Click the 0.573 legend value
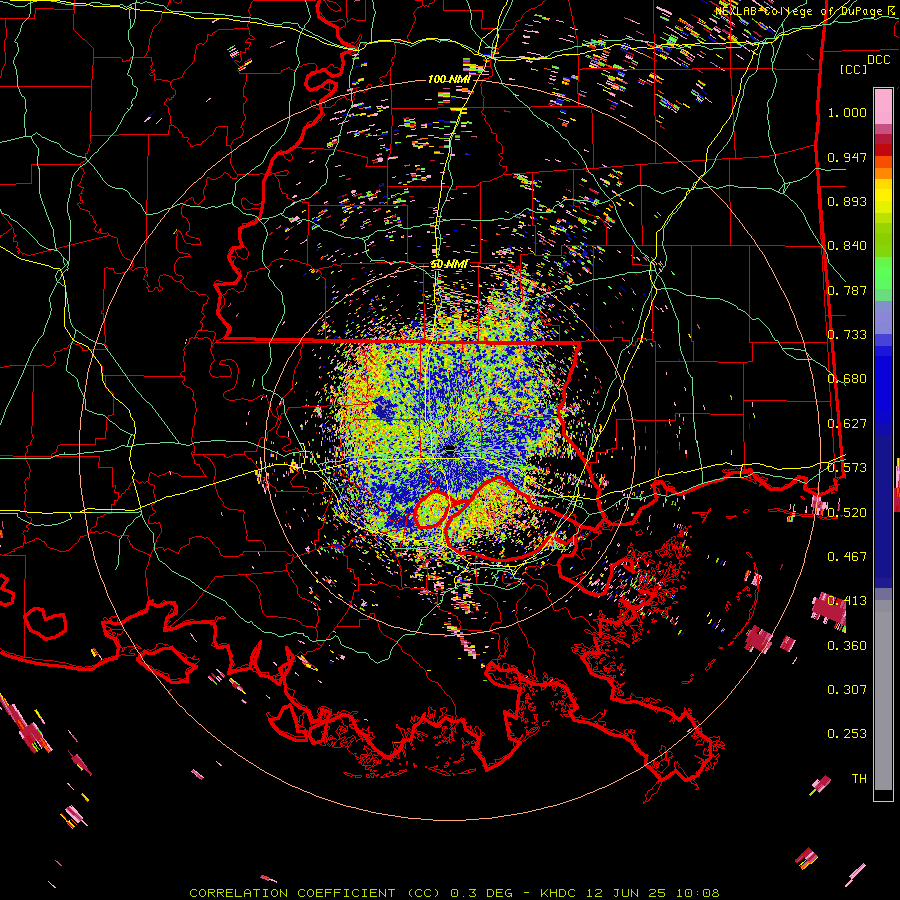900x900 pixels. tap(847, 468)
